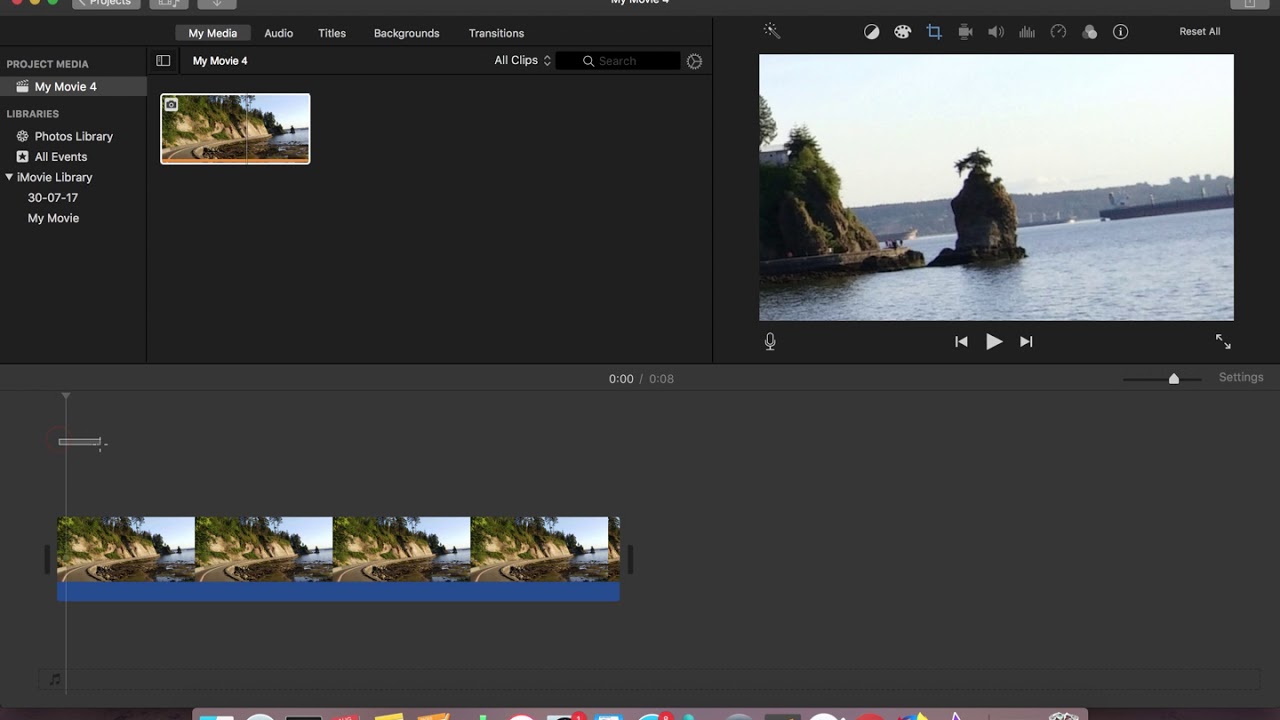Click the playhead marker at timeline start

click(66, 397)
